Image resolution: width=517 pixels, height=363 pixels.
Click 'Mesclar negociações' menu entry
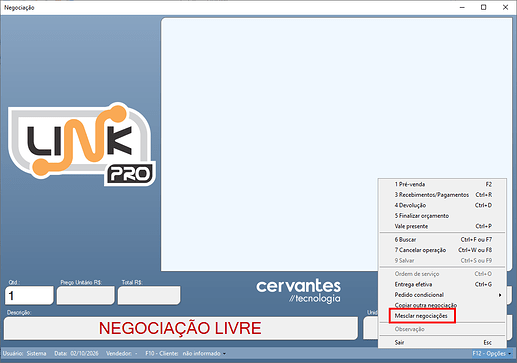(442, 316)
